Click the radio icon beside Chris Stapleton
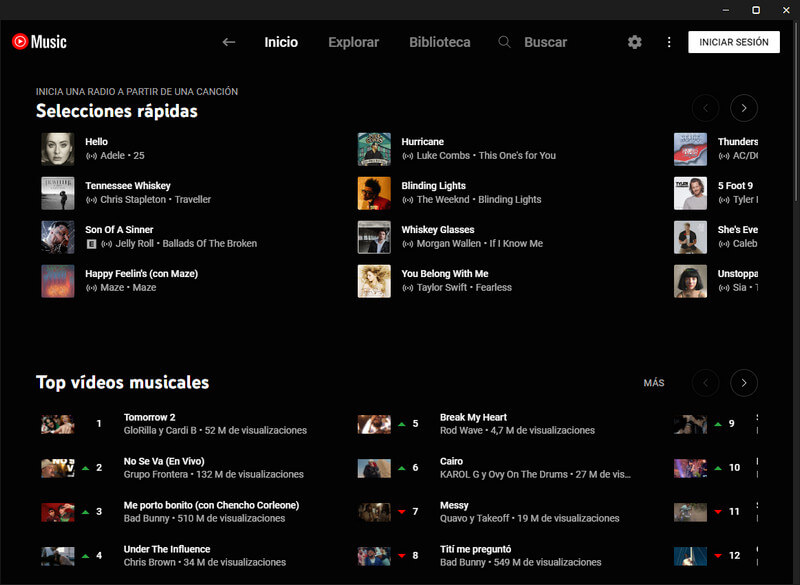The image size is (800, 585). [x=91, y=200]
